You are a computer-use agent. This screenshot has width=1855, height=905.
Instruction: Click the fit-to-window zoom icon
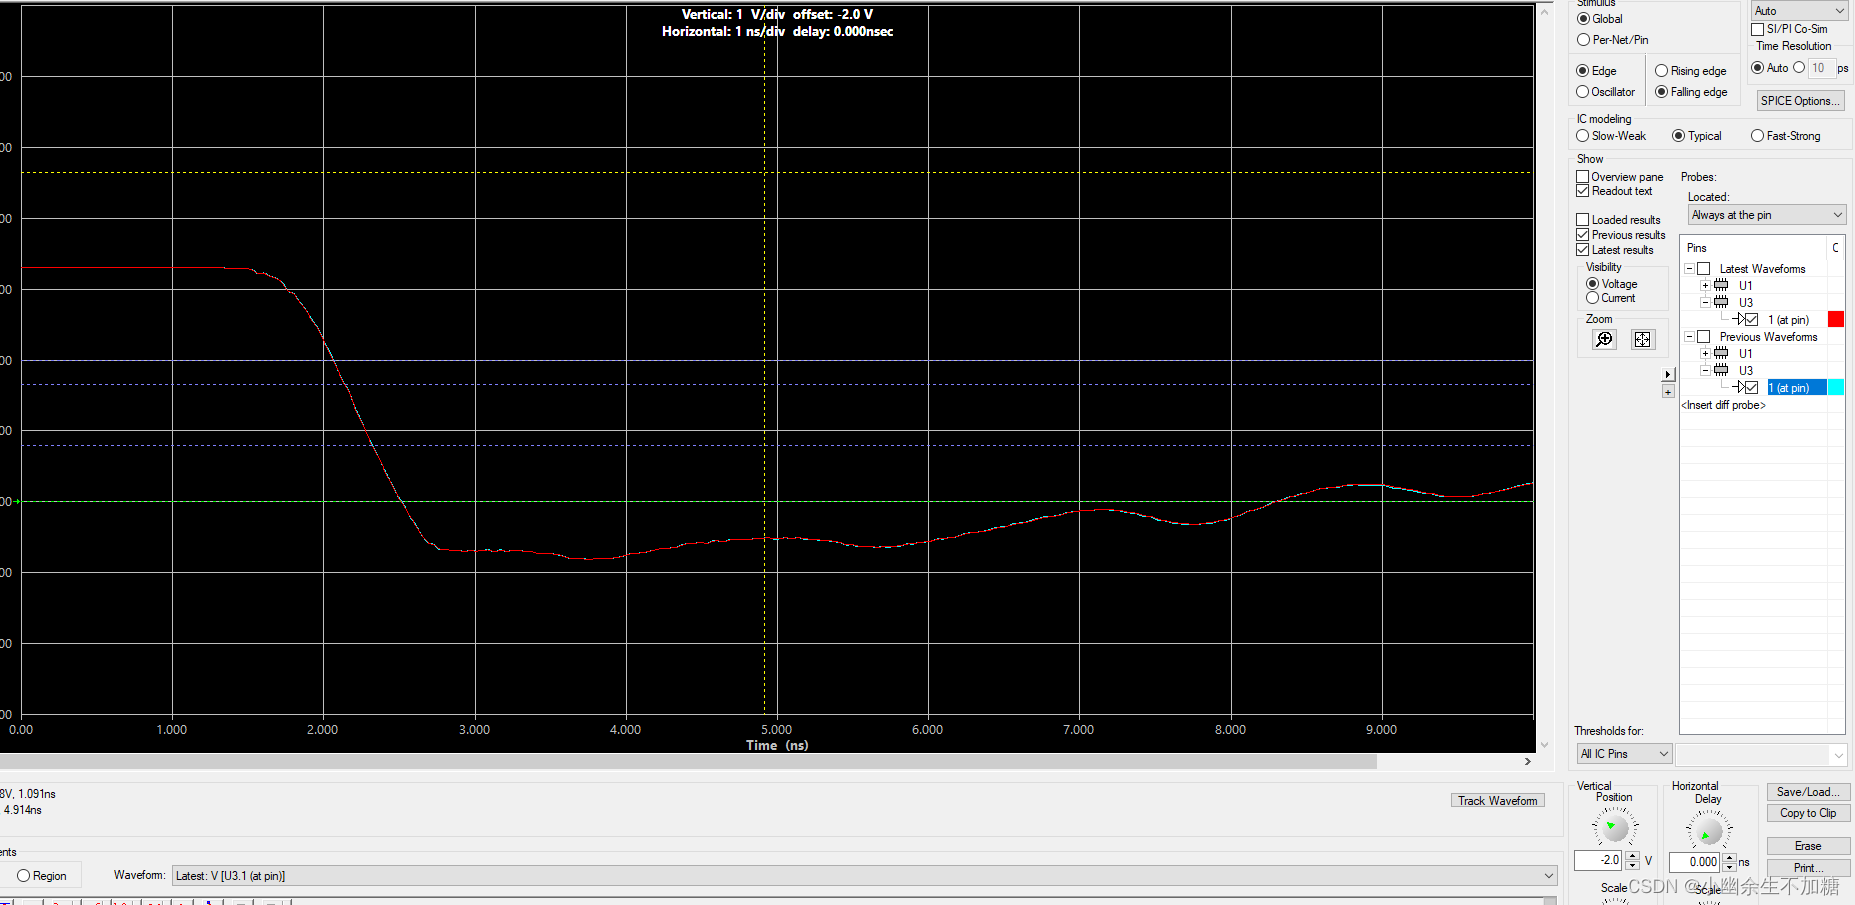[1643, 340]
